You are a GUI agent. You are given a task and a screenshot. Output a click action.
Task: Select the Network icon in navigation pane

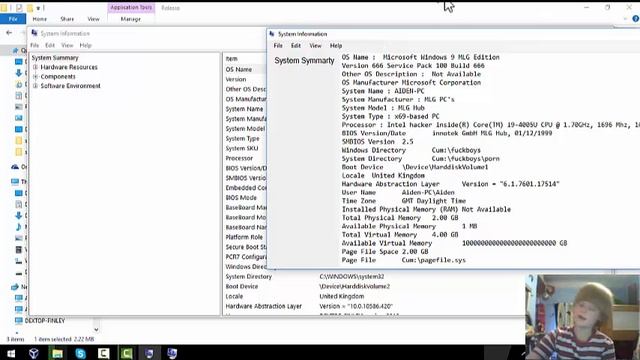[15, 287]
